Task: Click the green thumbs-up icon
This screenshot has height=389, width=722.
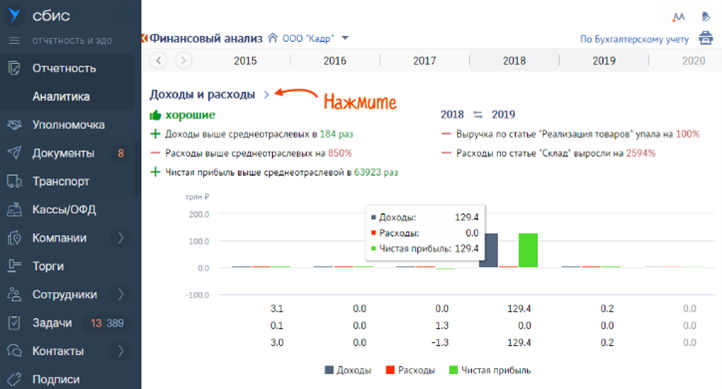Action: click(x=155, y=115)
